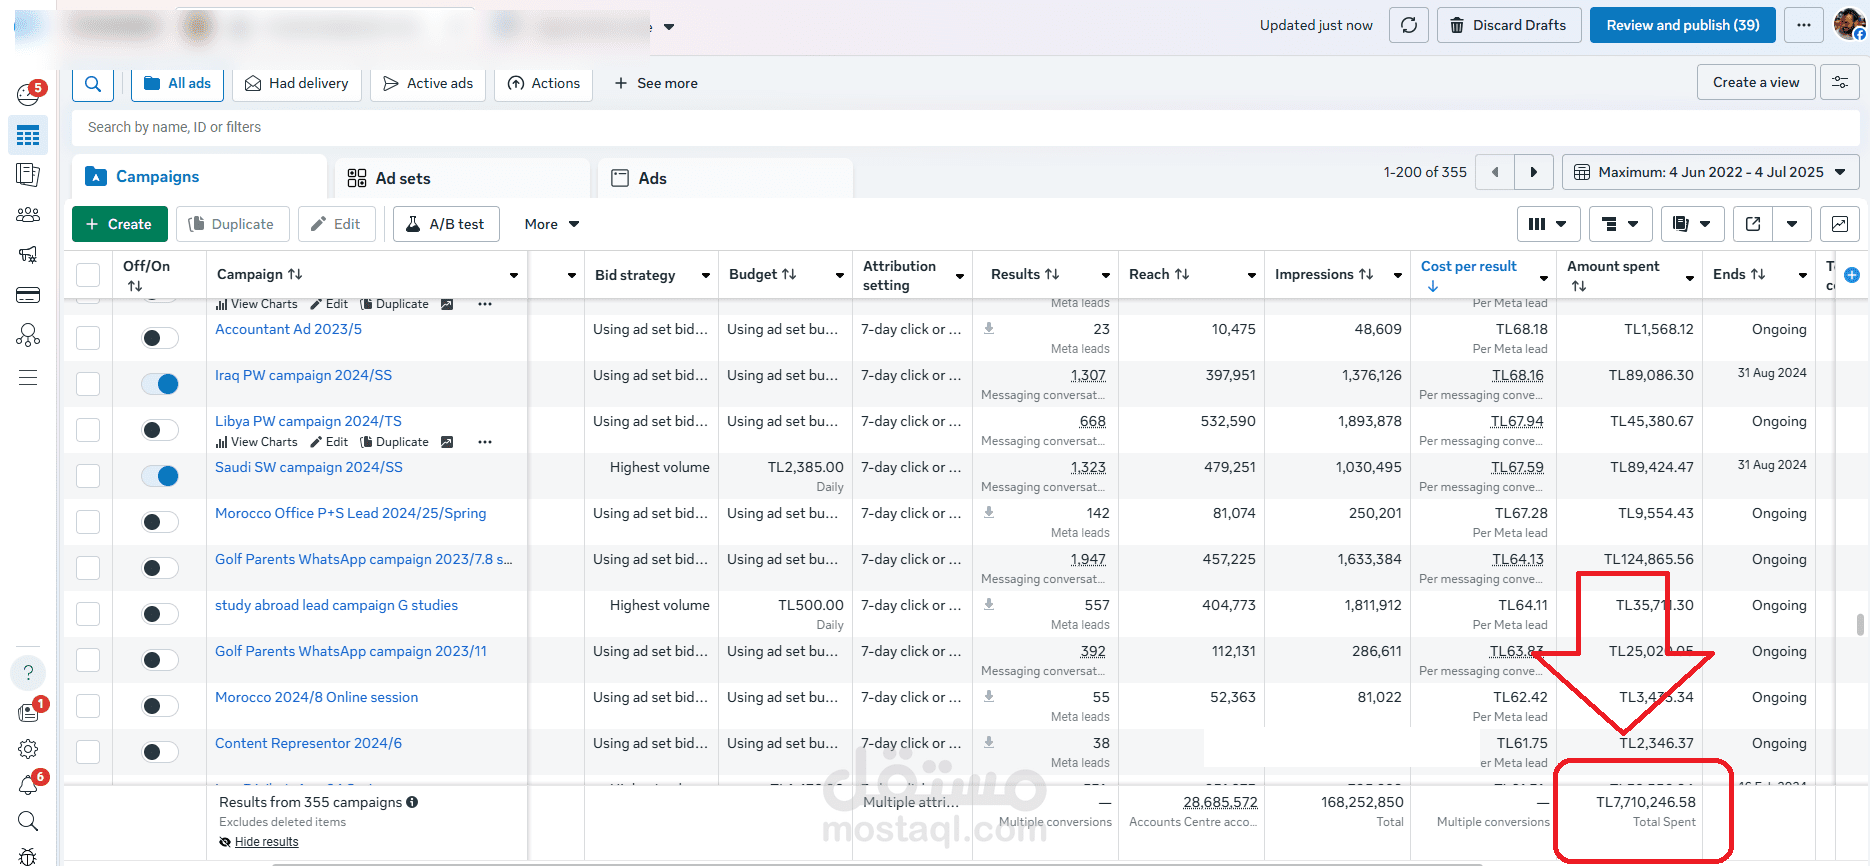Toggle off Saudi SW campaign 2024/SS
1870x866 pixels.
pyautogui.click(x=160, y=476)
